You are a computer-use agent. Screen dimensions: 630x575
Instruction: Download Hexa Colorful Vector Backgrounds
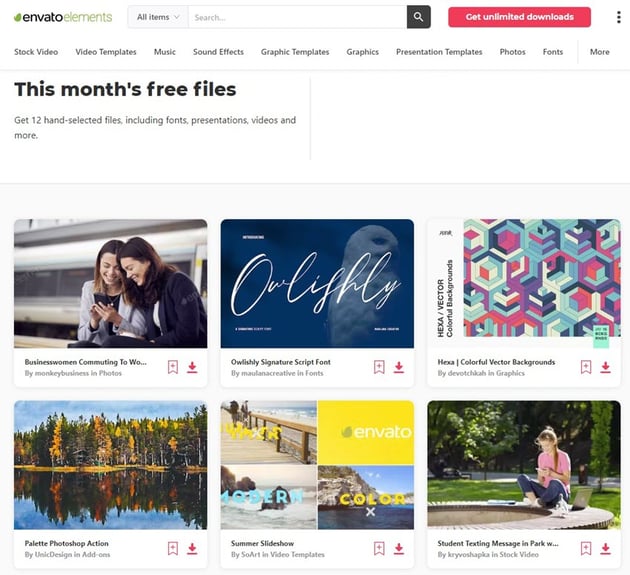(x=605, y=367)
